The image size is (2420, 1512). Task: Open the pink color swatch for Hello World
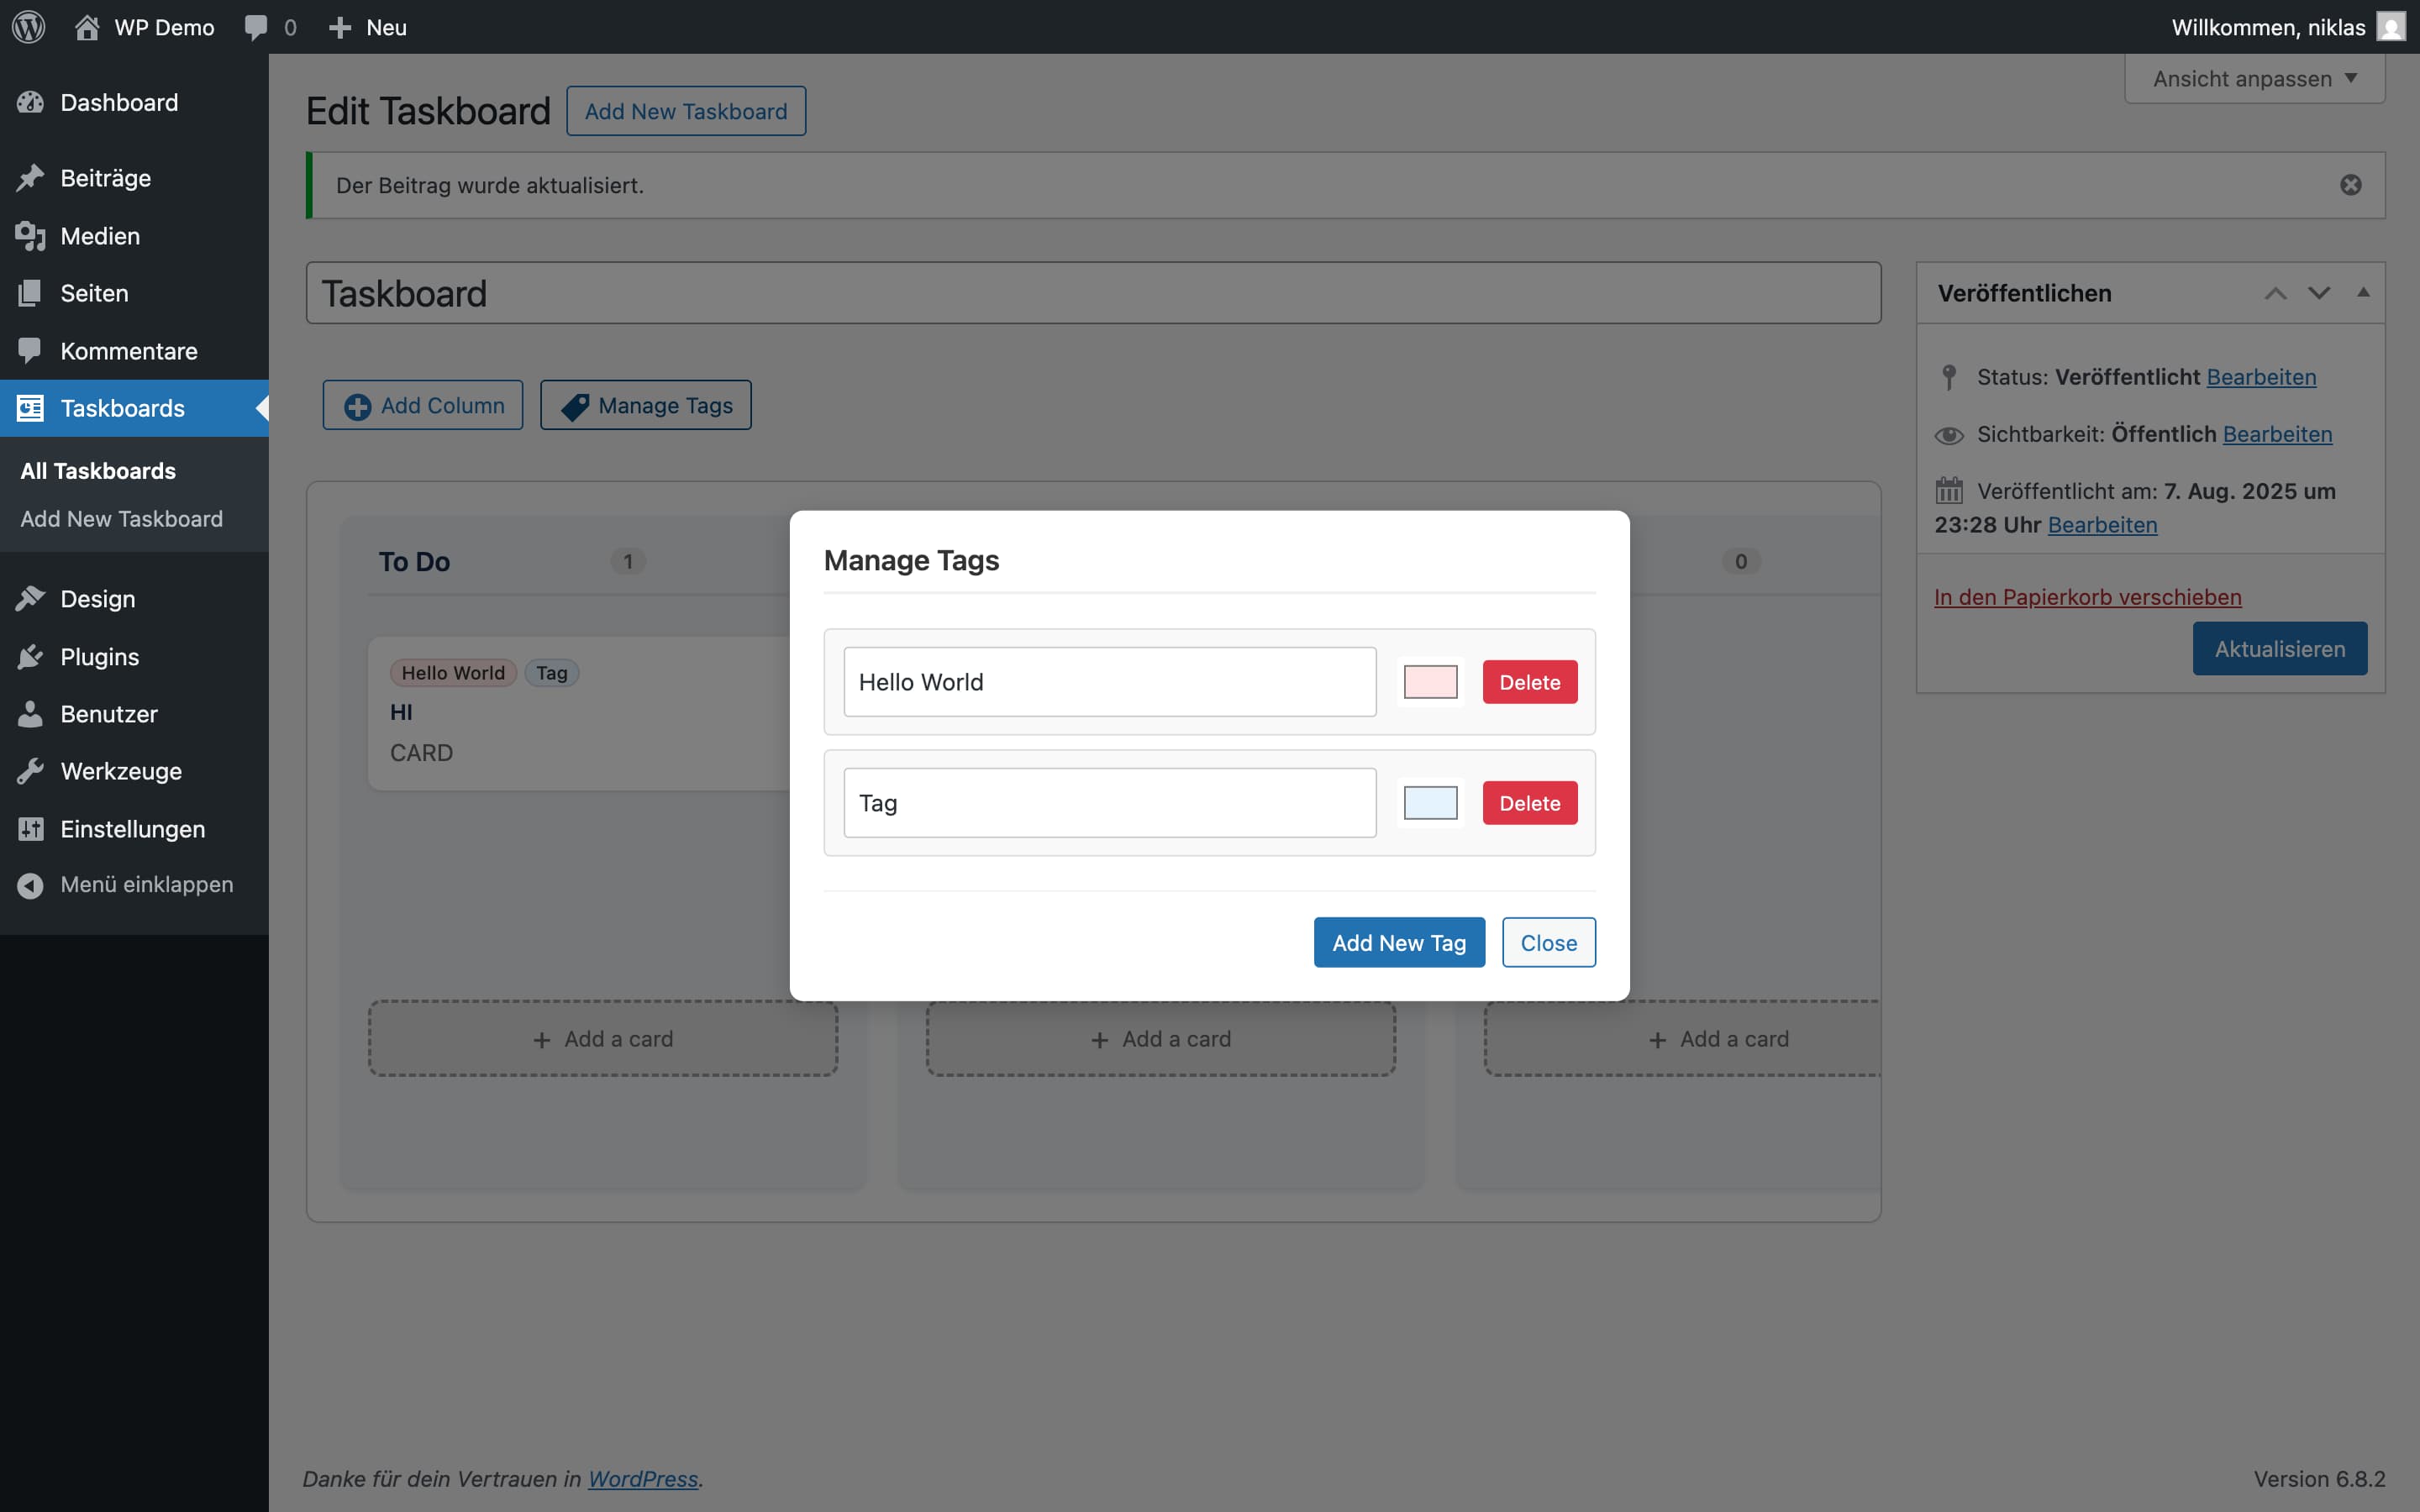[x=1430, y=682]
